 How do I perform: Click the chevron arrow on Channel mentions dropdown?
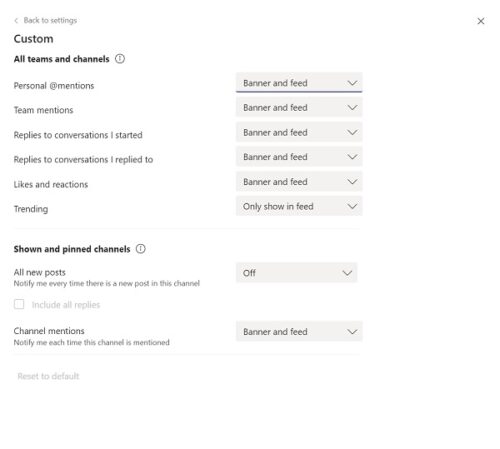coord(352,331)
